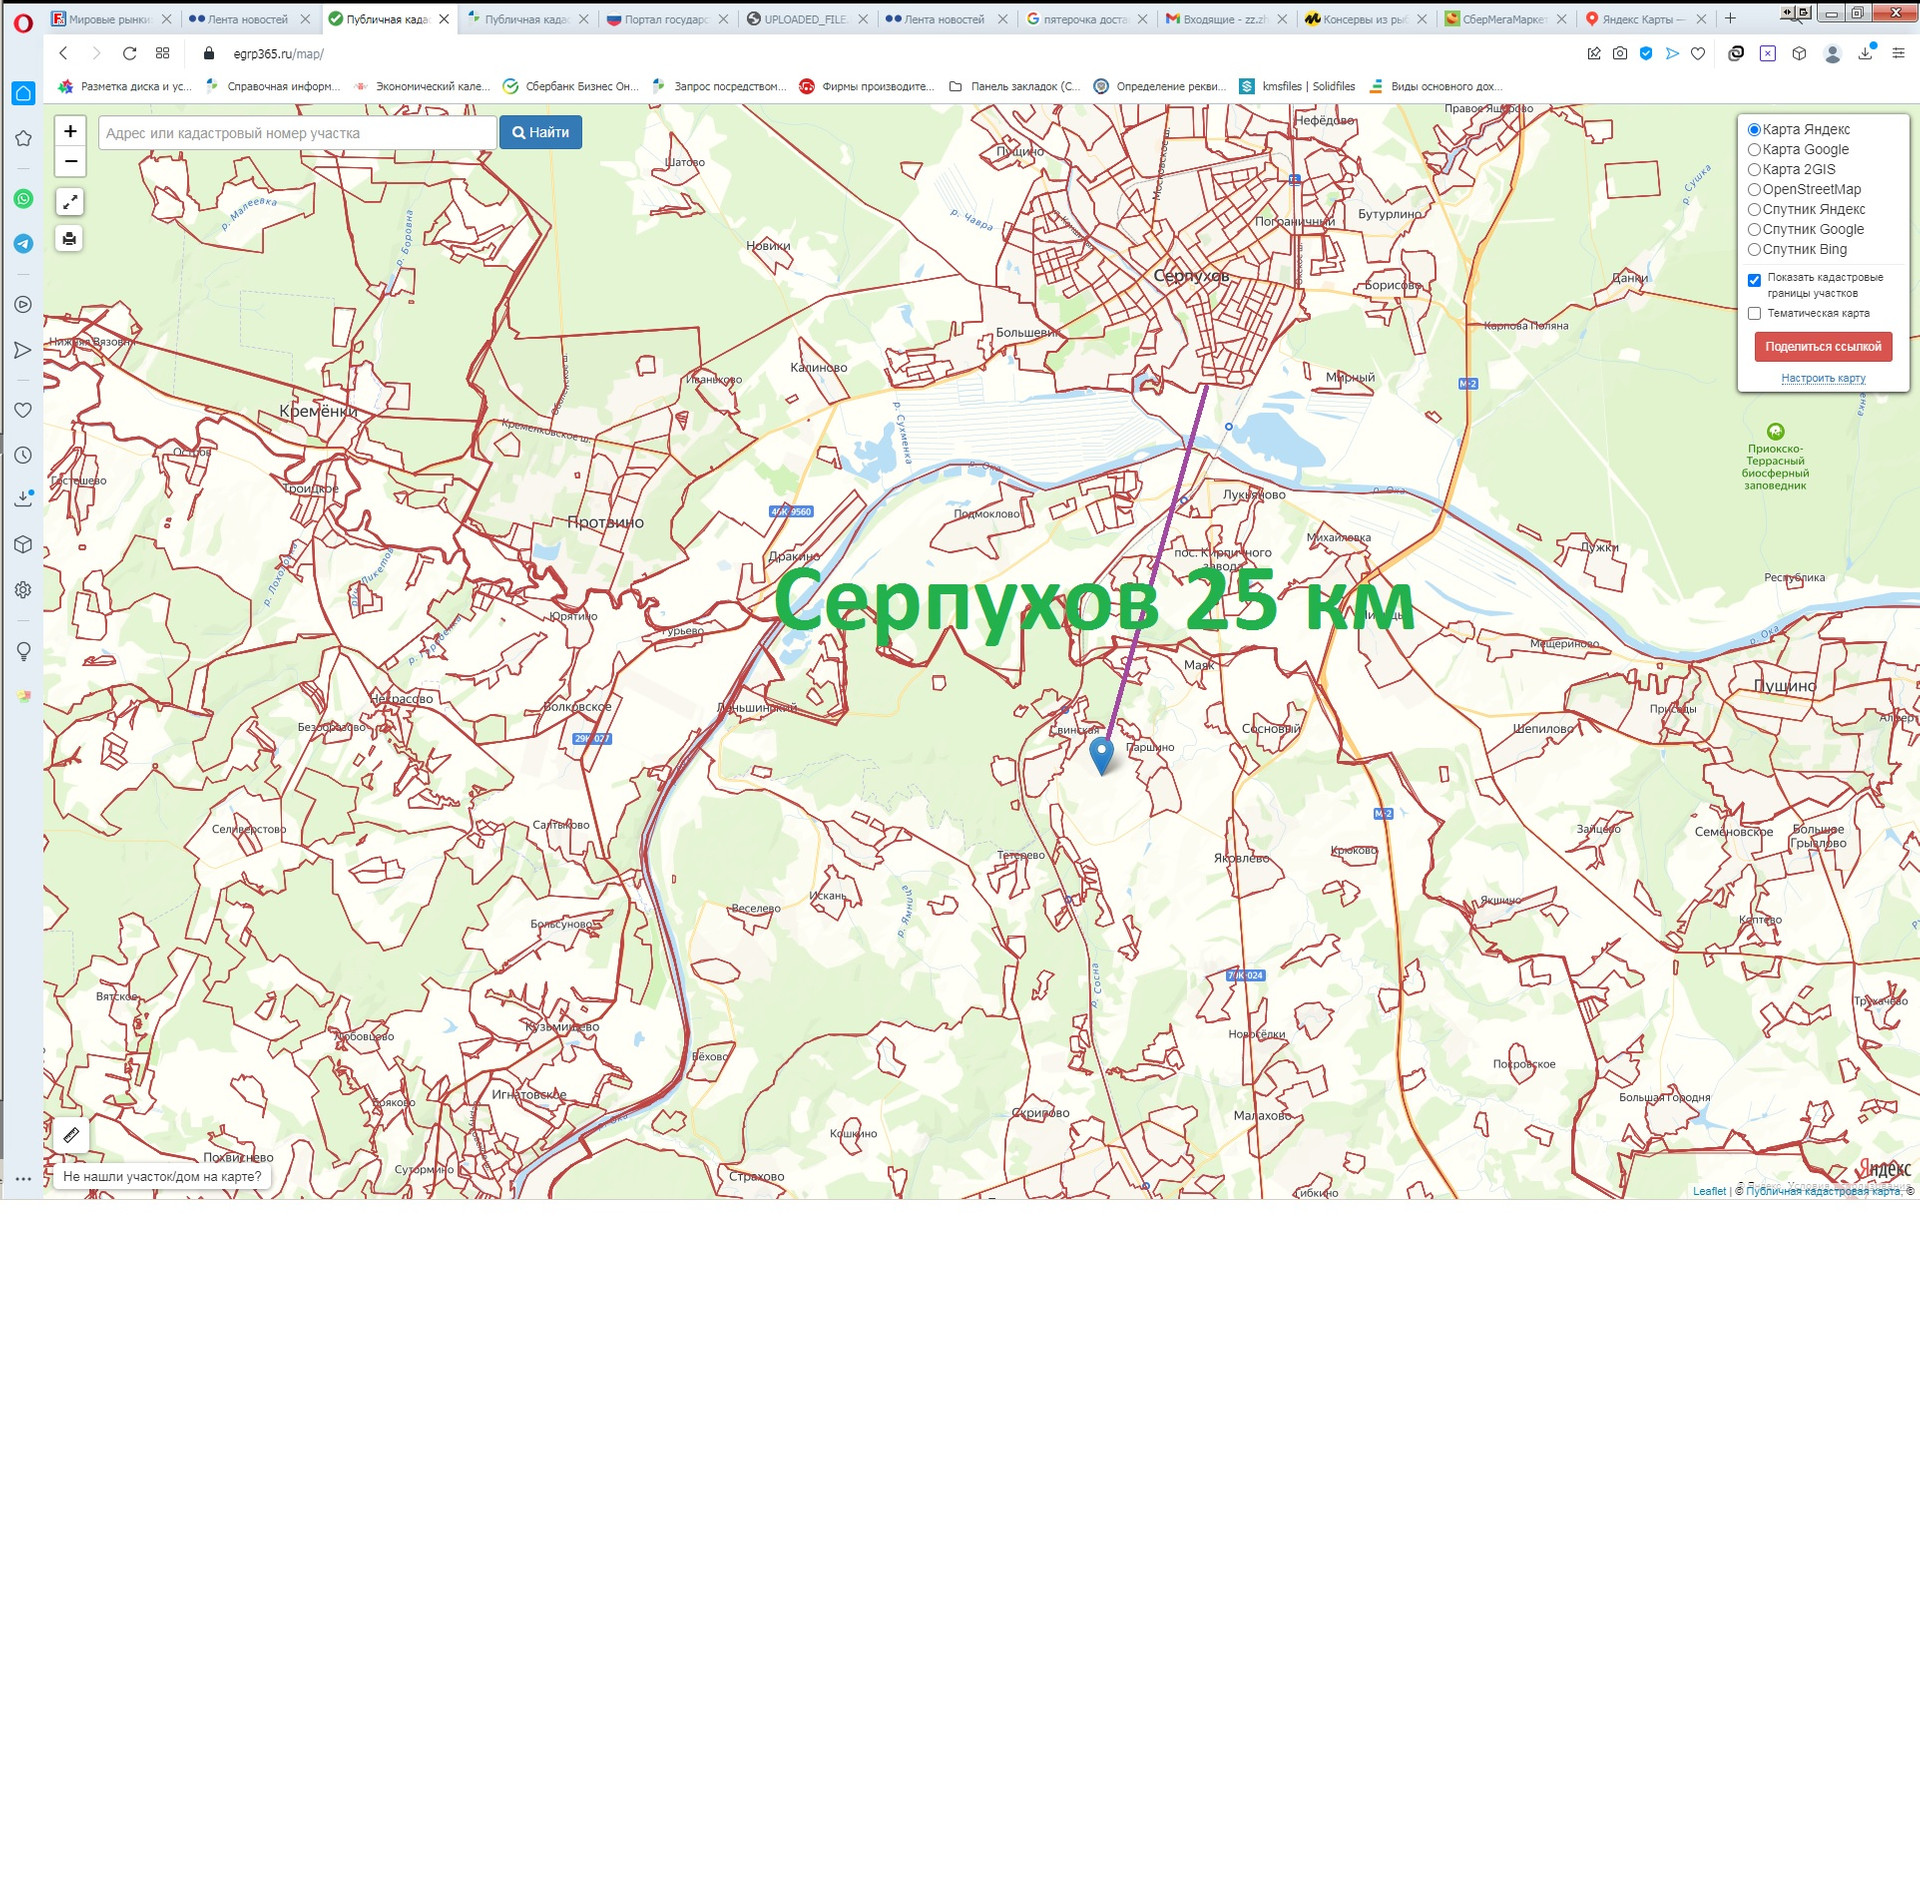Open the Панель закладок bookmarks folder
Image resolution: width=1920 pixels, height=1882 pixels.
coord(1014,87)
